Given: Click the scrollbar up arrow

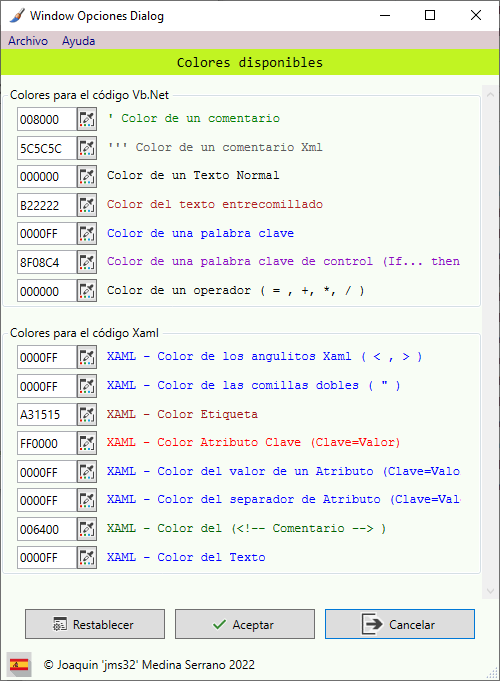Looking at the screenshot, I should [490, 94].
